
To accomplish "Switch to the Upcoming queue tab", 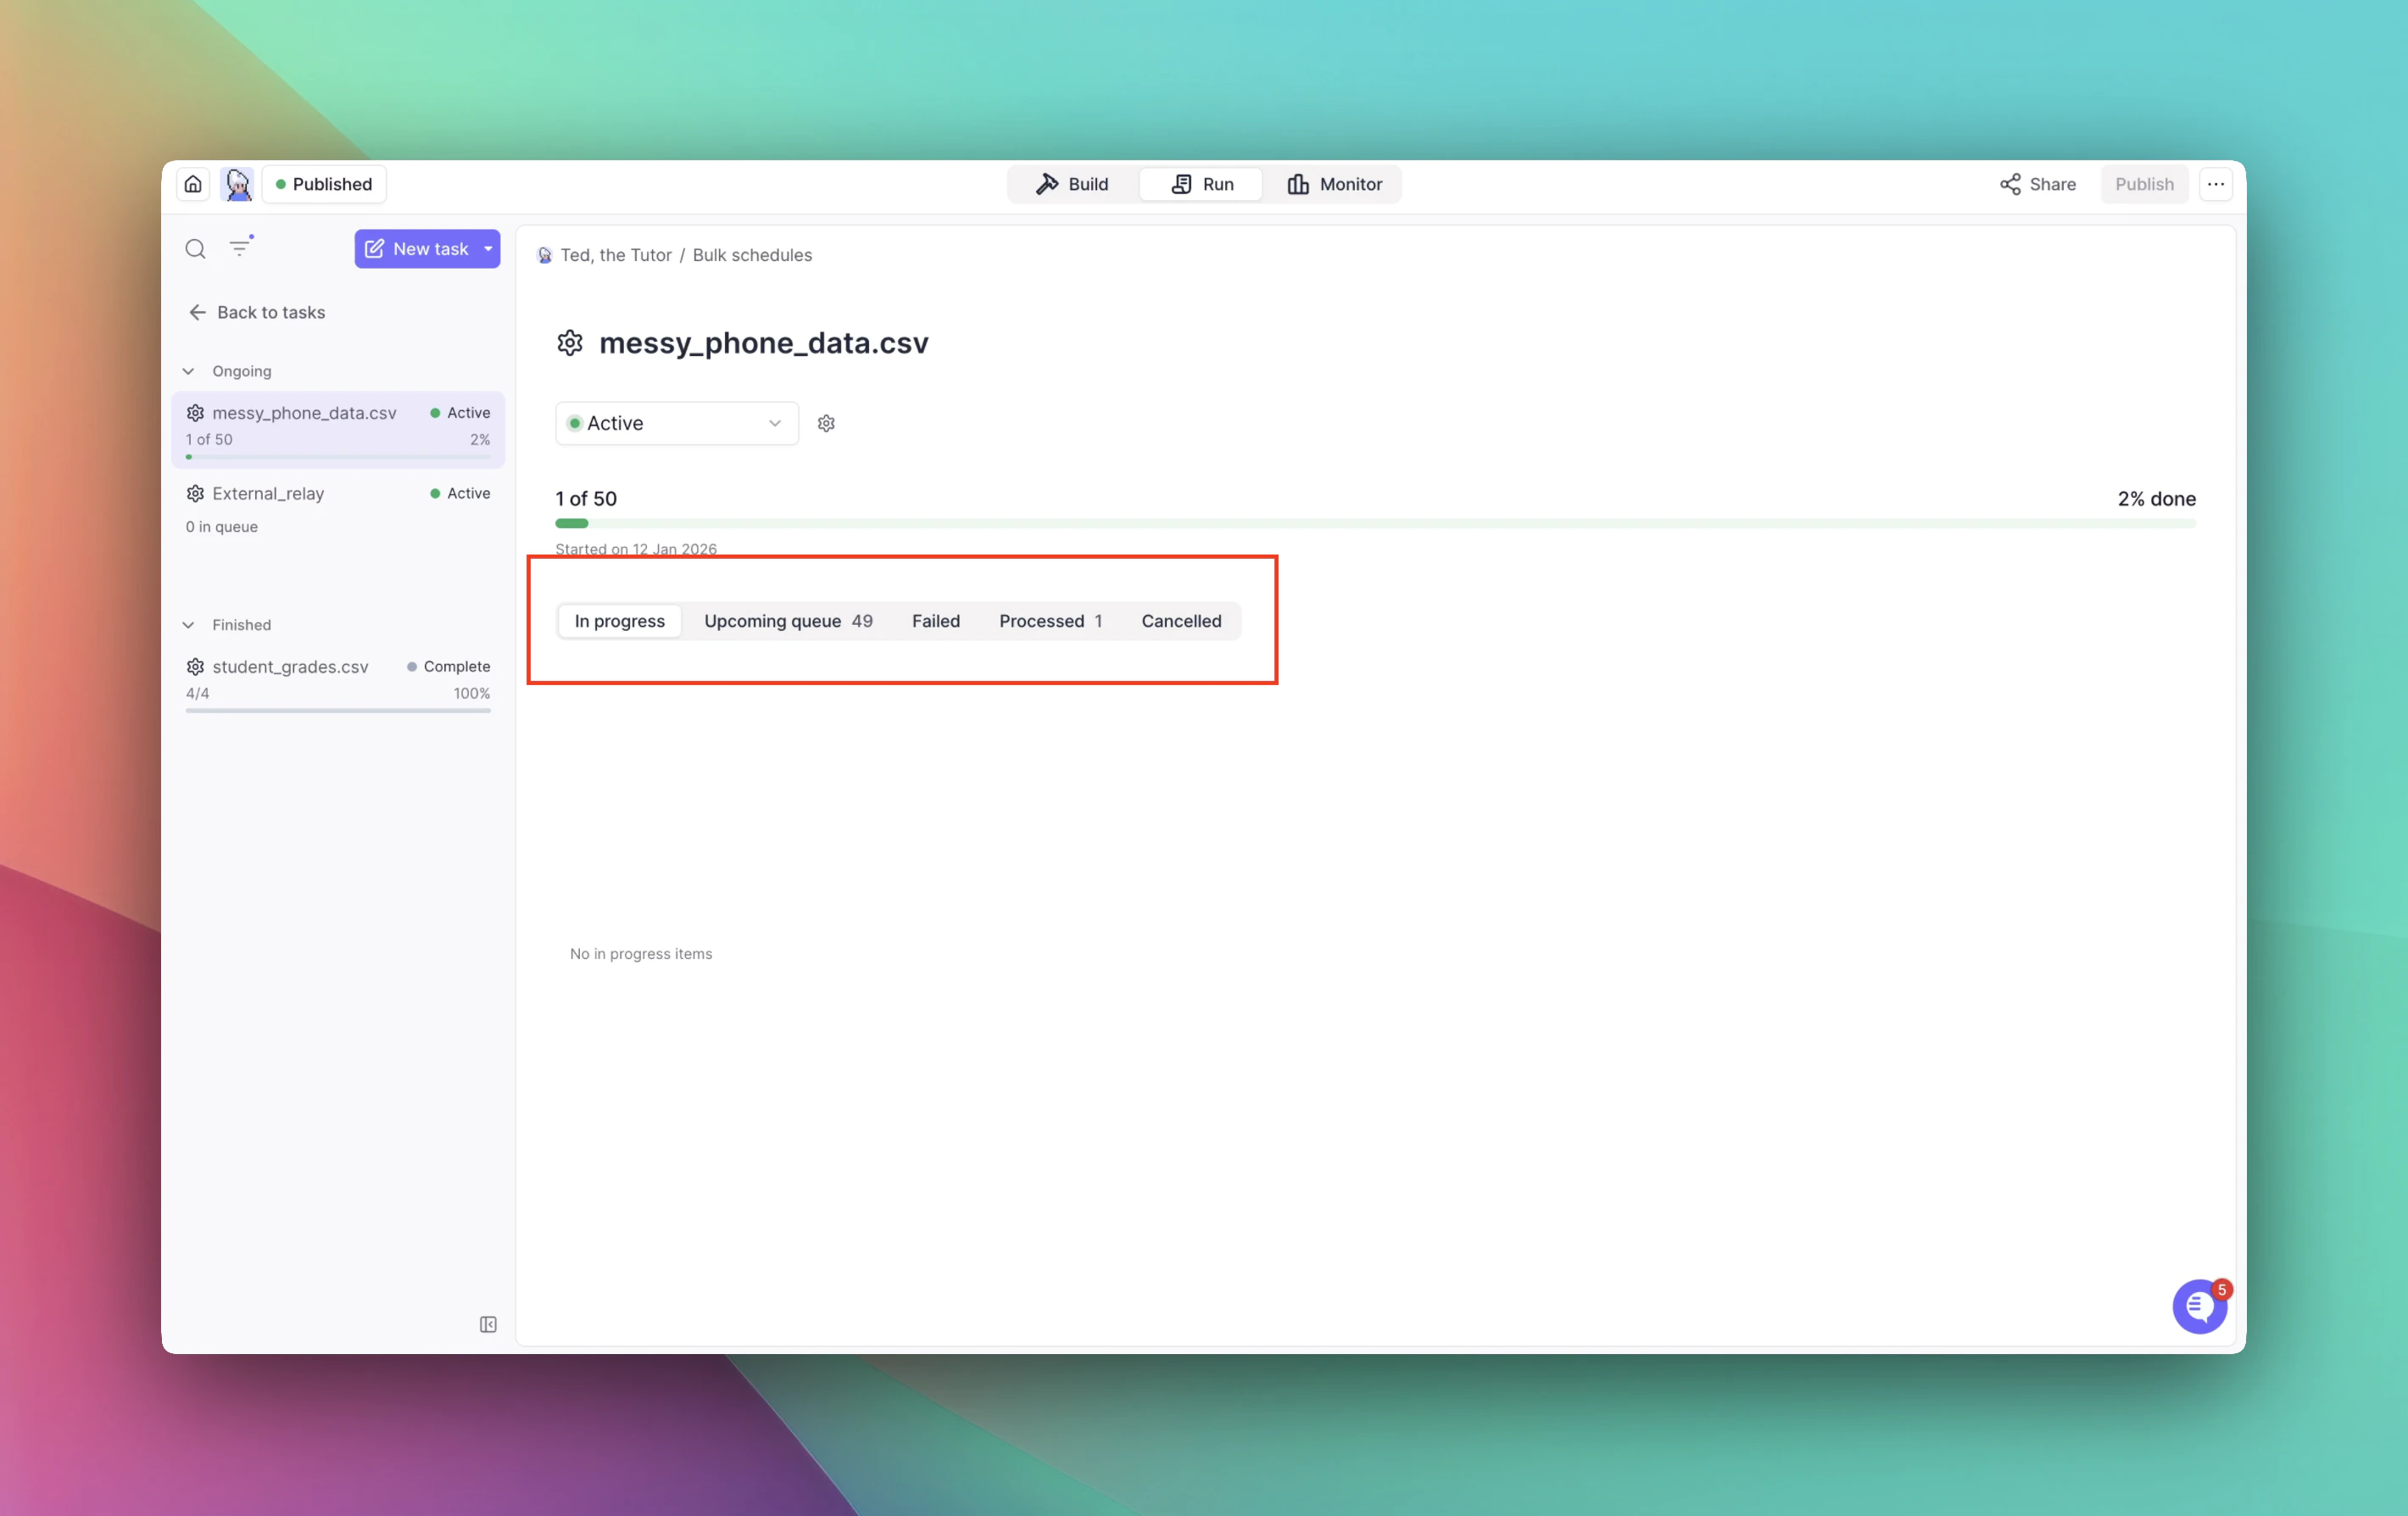I will 787,621.
